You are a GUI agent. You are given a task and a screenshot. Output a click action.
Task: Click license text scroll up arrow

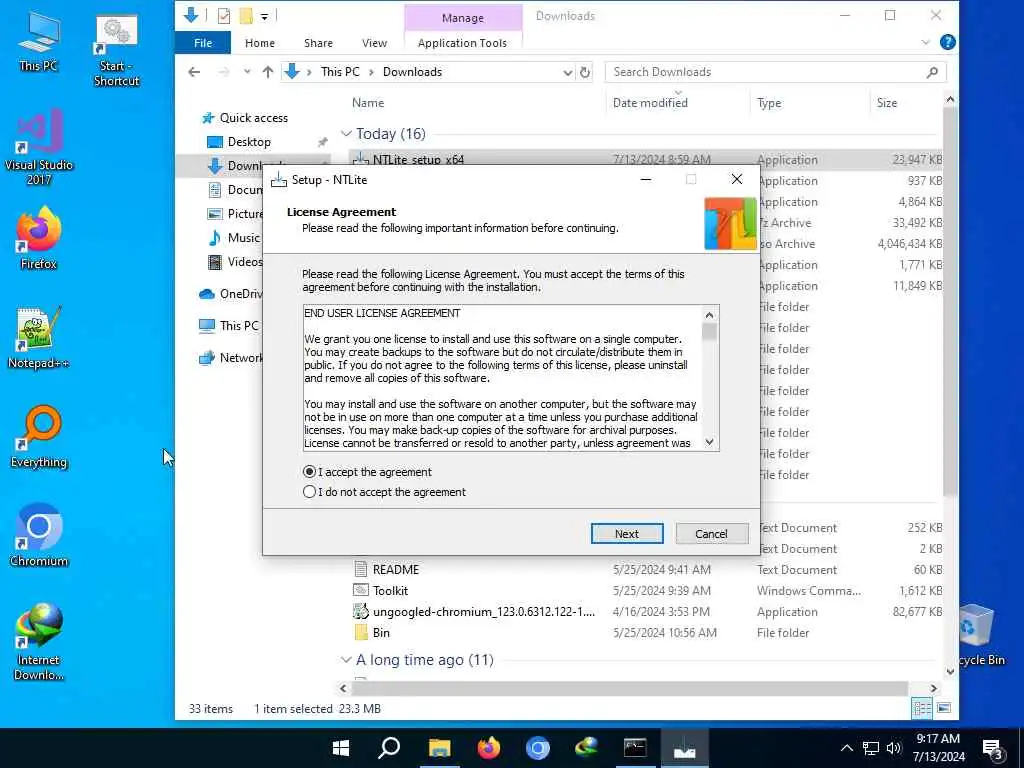[709, 315]
